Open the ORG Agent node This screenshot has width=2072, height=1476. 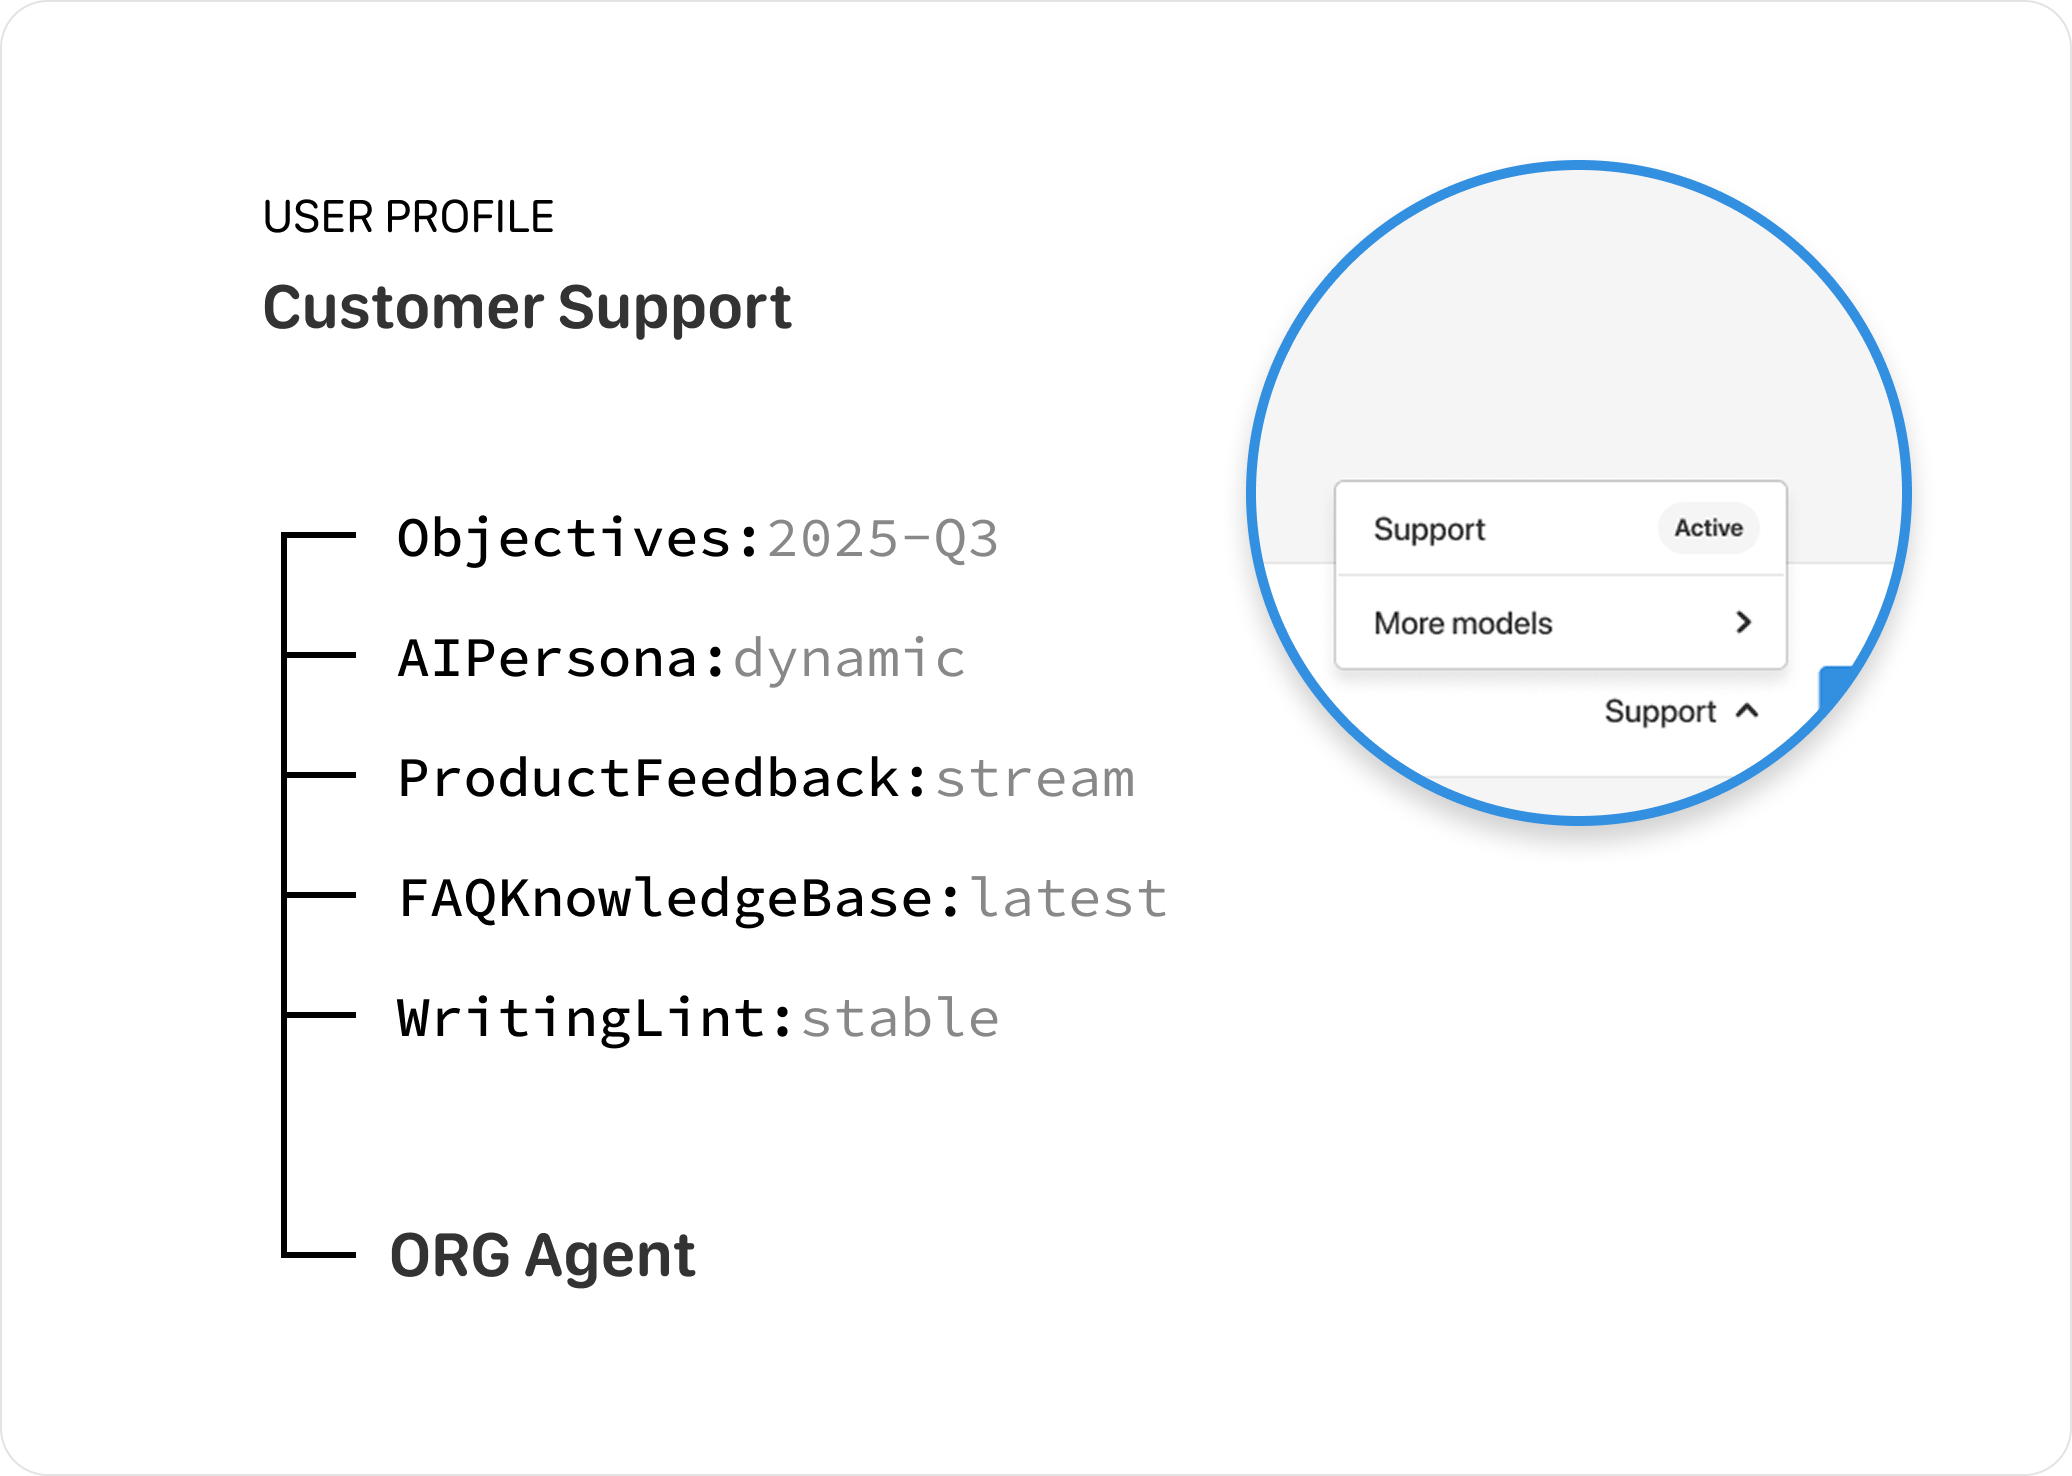click(542, 1255)
